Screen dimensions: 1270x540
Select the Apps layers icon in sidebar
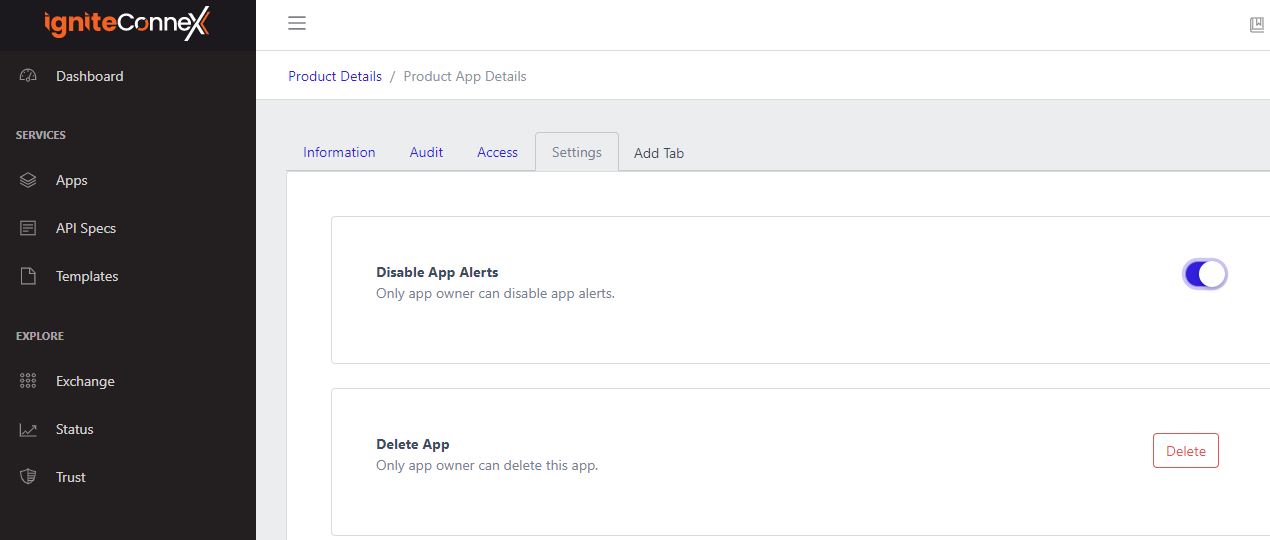point(28,181)
